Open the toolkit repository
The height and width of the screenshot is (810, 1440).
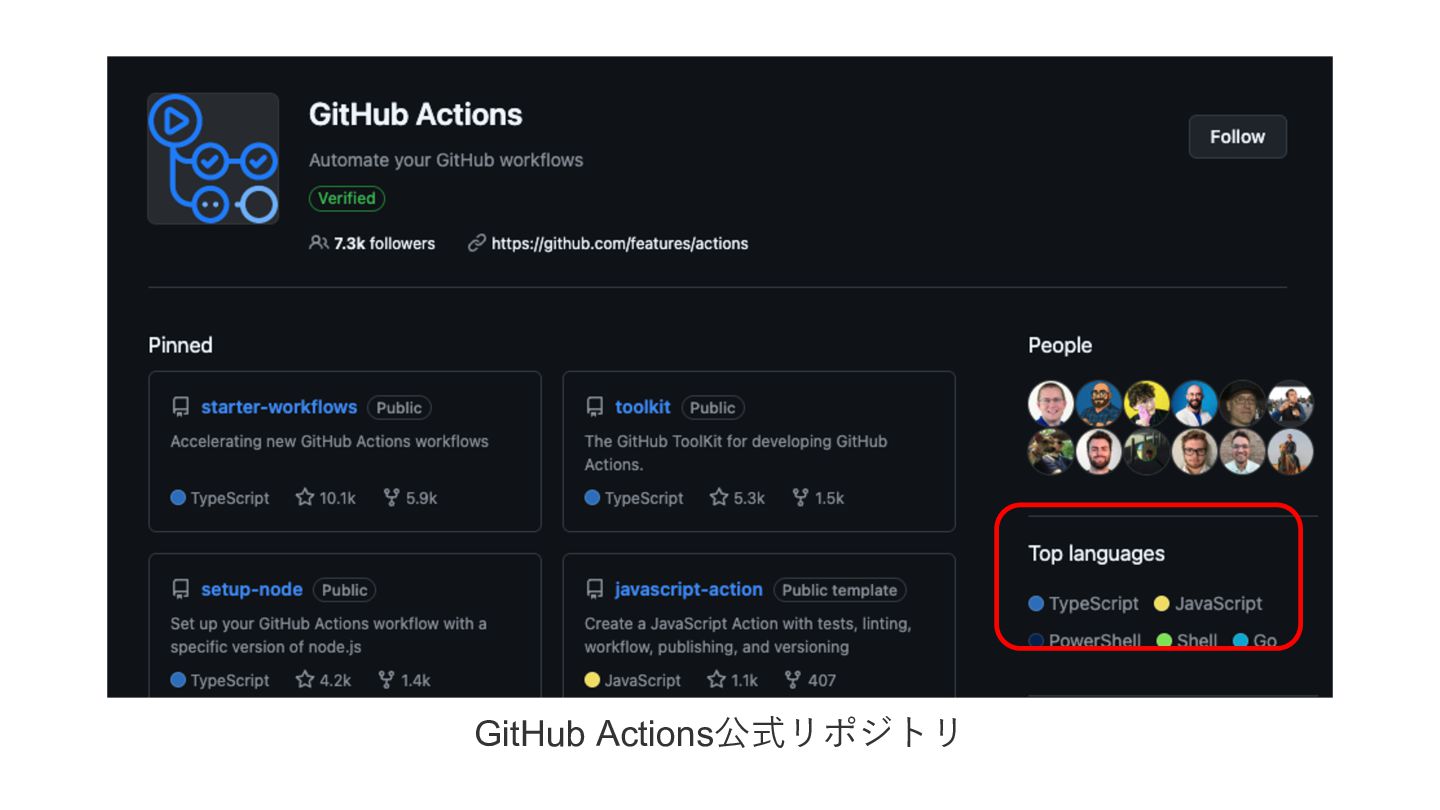[x=643, y=407]
